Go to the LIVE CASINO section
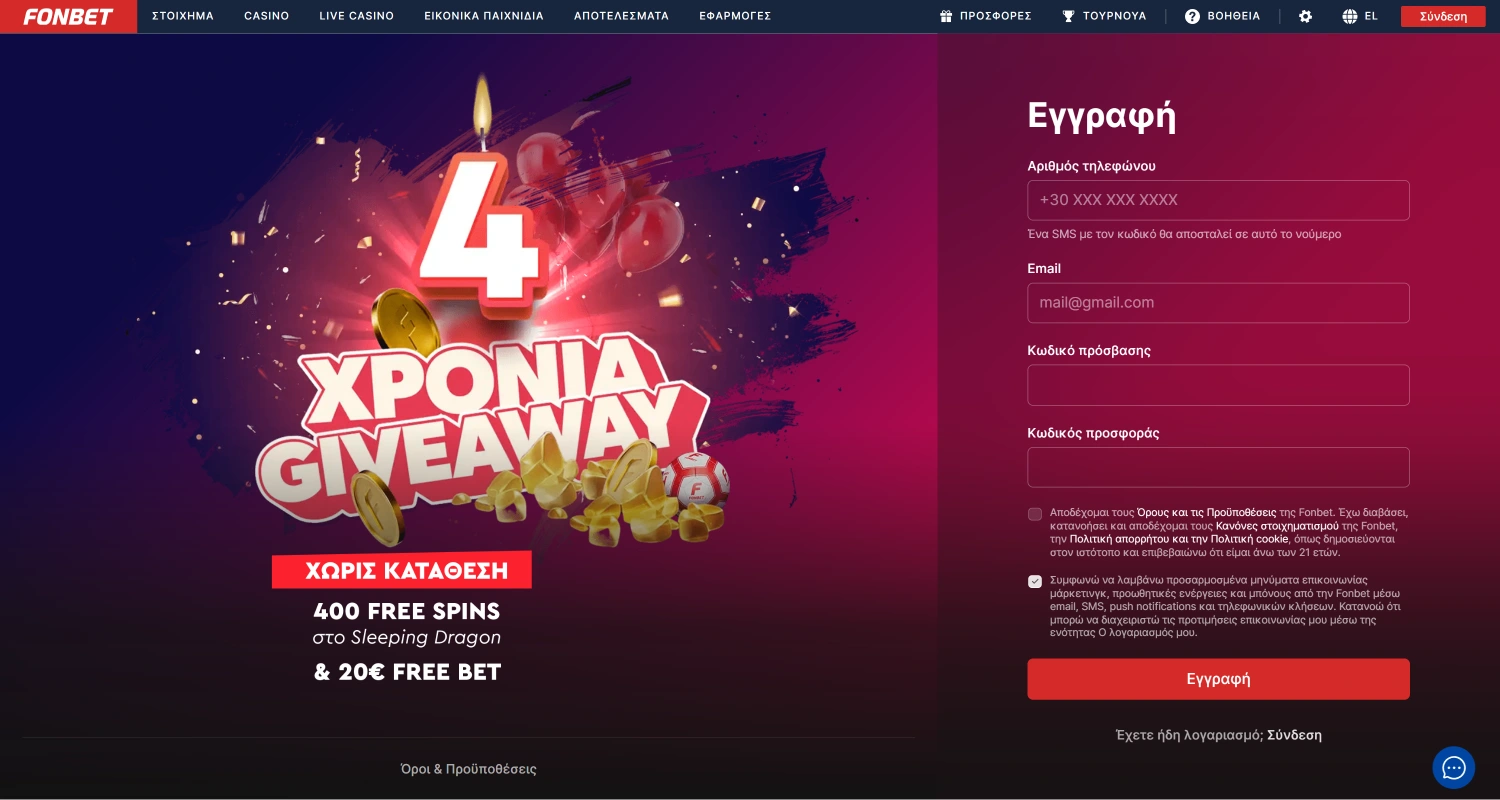The height and width of the screenshot is (800, 1500). point(357,16)
